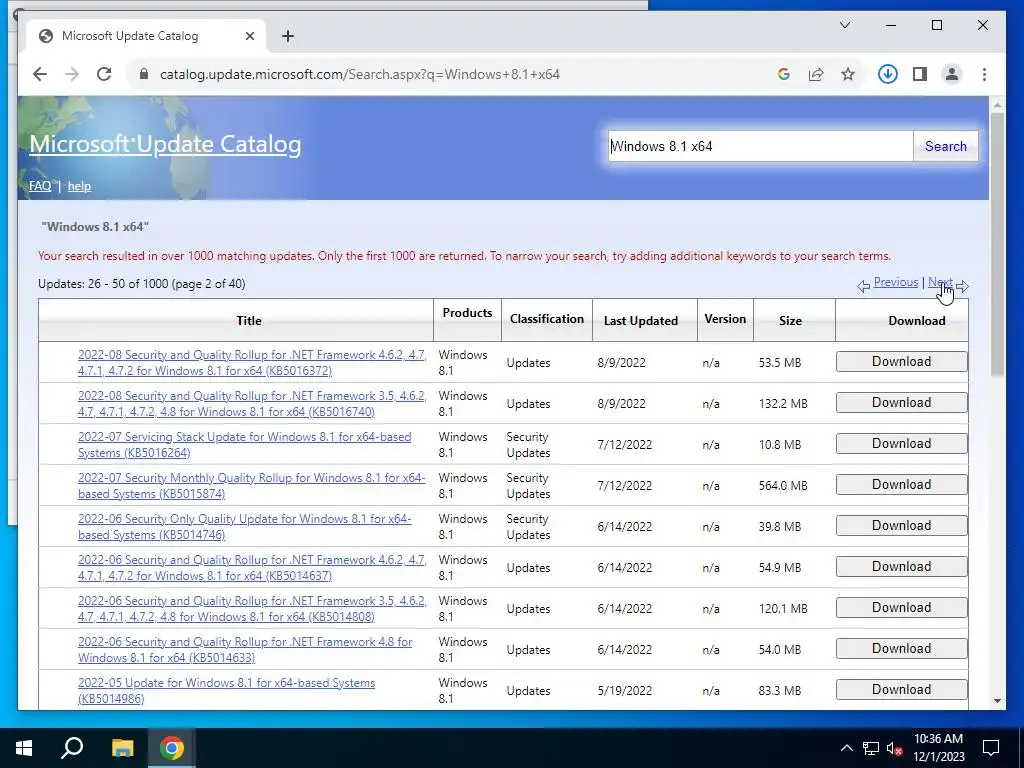1024x768 pixels.
Task: Download the 54.0 MB KB5014633 update
Action: (x=901, y=648)
